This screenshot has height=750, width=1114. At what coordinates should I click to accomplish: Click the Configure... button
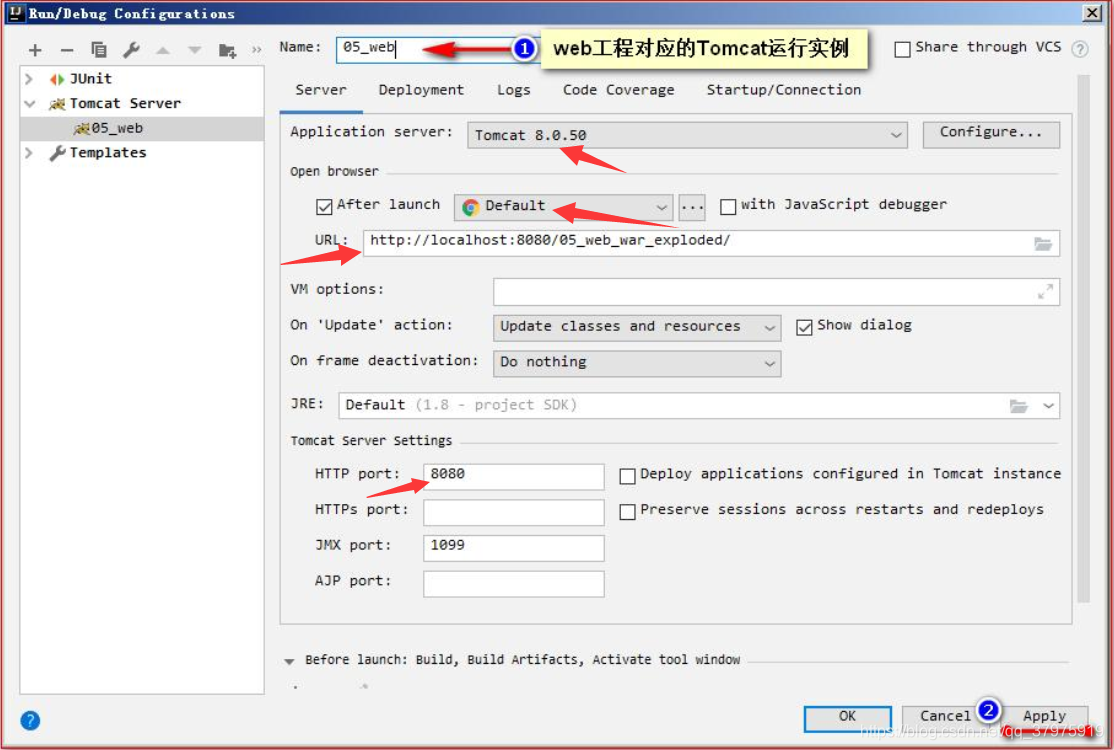[991, 134]
